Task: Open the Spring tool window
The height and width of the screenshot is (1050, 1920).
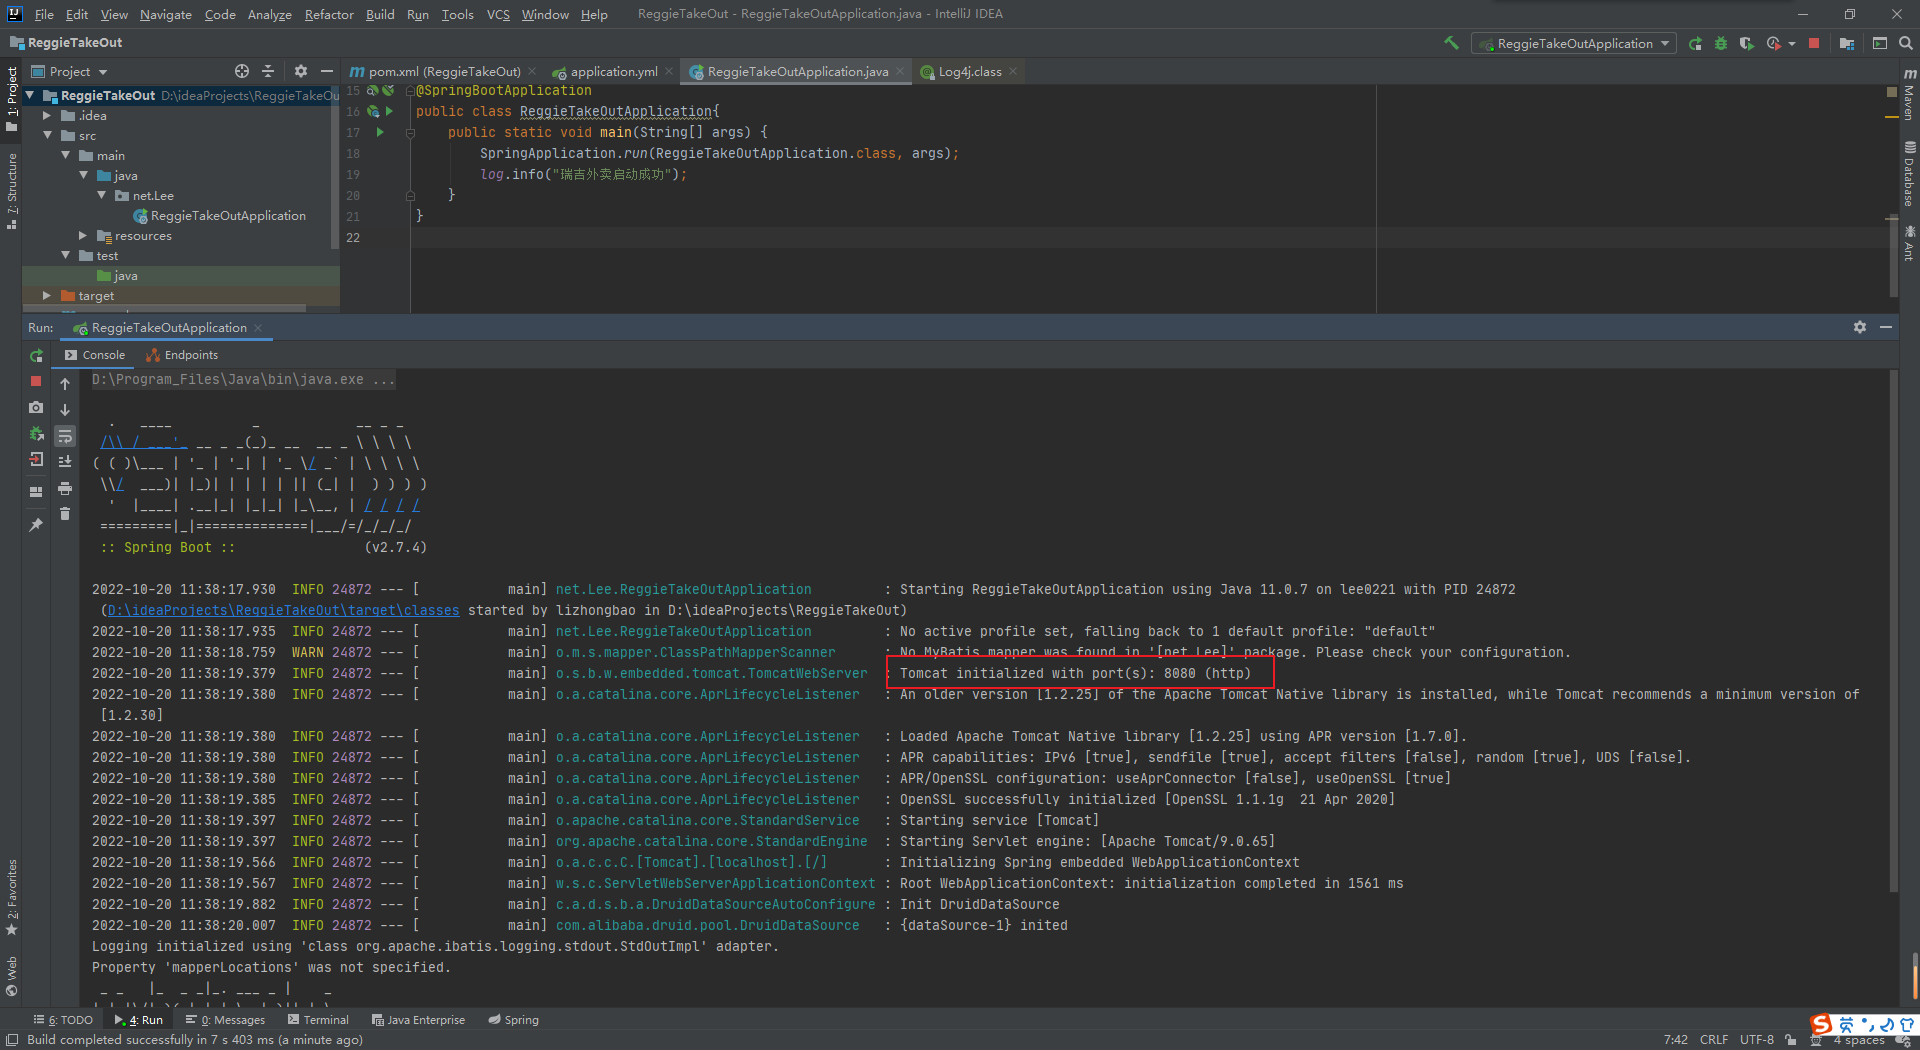Action: (x=513, y=1020)
